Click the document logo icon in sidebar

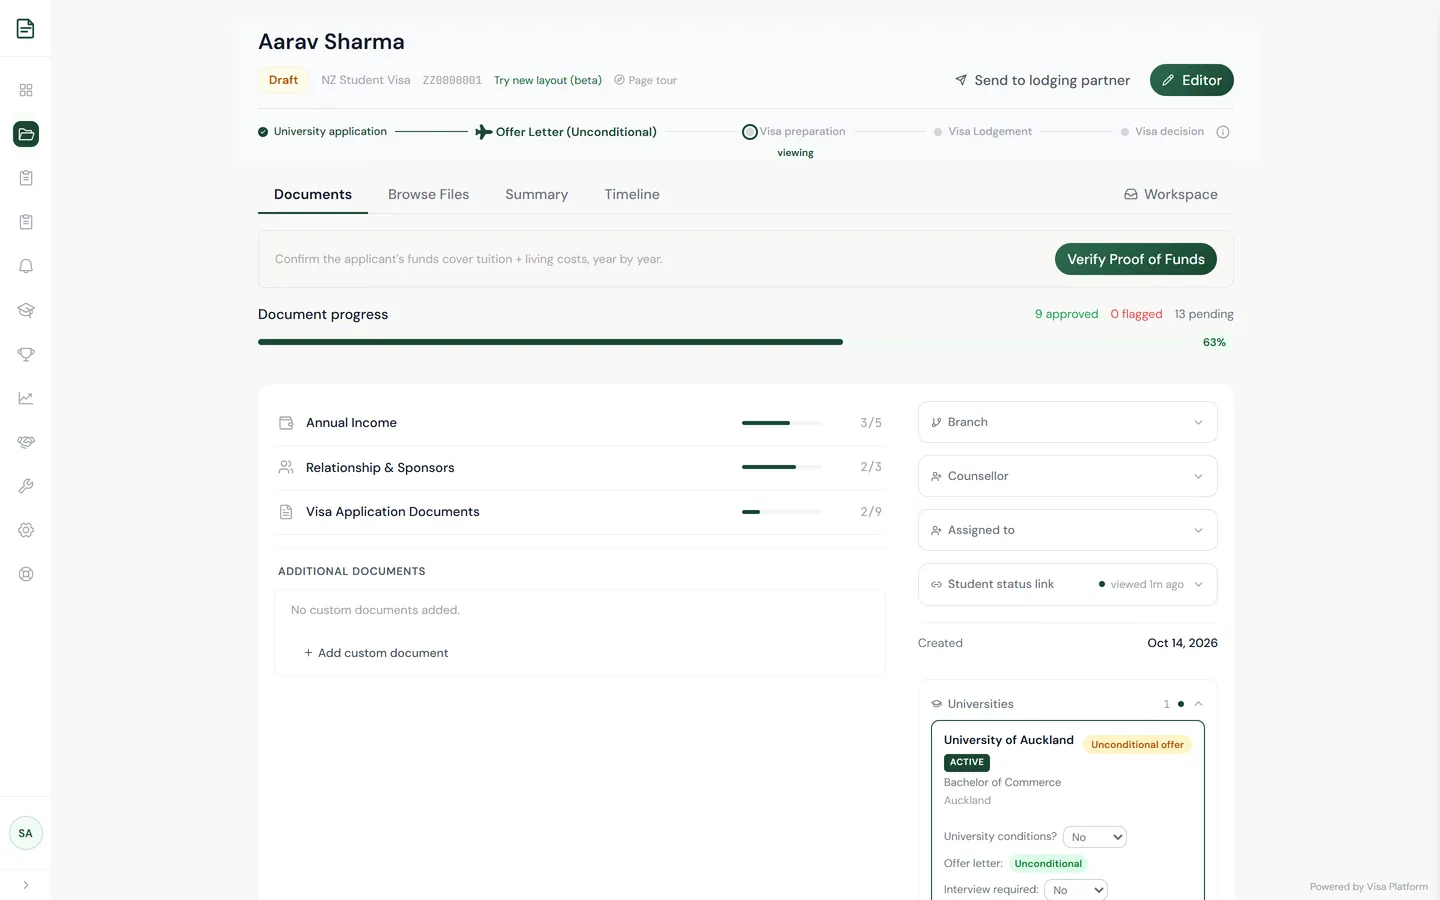26,29
